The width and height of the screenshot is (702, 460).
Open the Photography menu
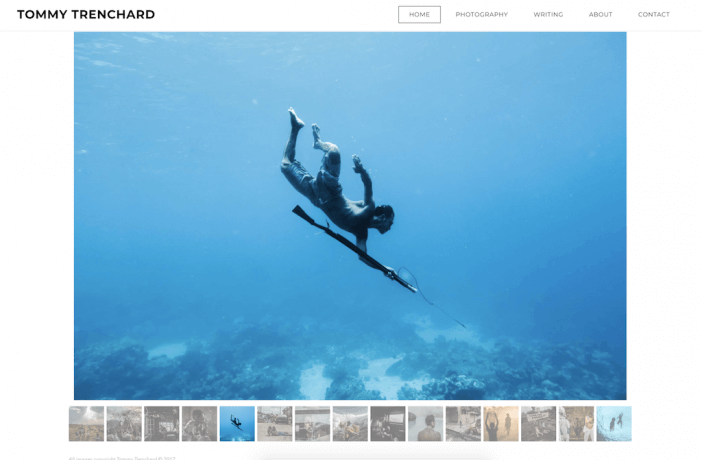coord(481,14)
